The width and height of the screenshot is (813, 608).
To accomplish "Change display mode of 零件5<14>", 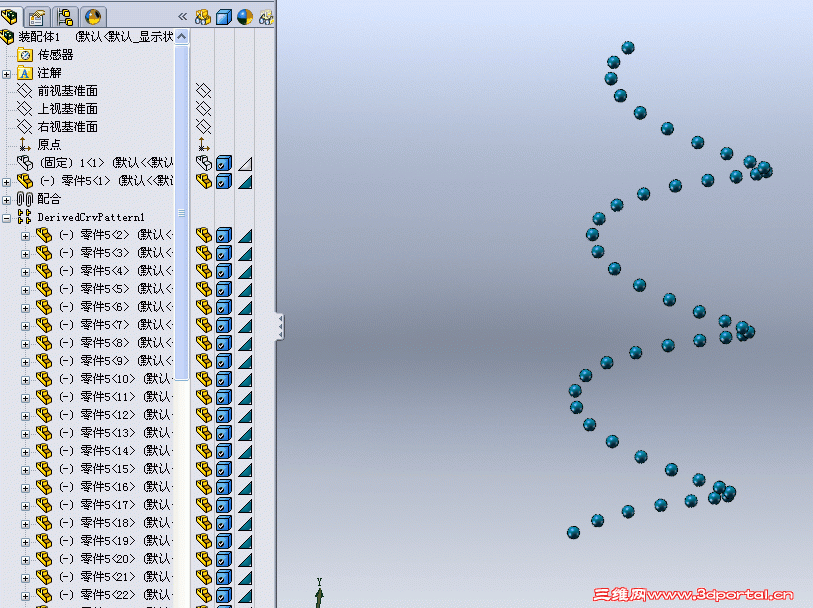I will tap(223, 451).
